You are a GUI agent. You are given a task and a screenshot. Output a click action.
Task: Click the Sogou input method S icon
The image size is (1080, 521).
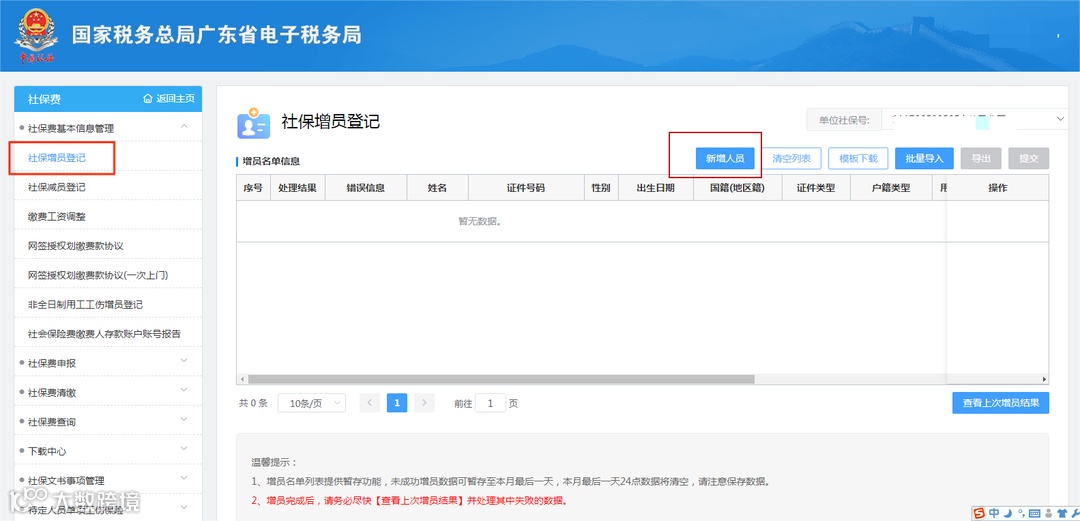[979, 513]
